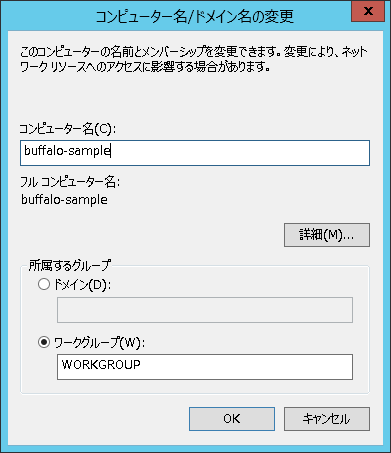
Task: Click empty space inside 所属するグループ box bottom
Action: 195,387
